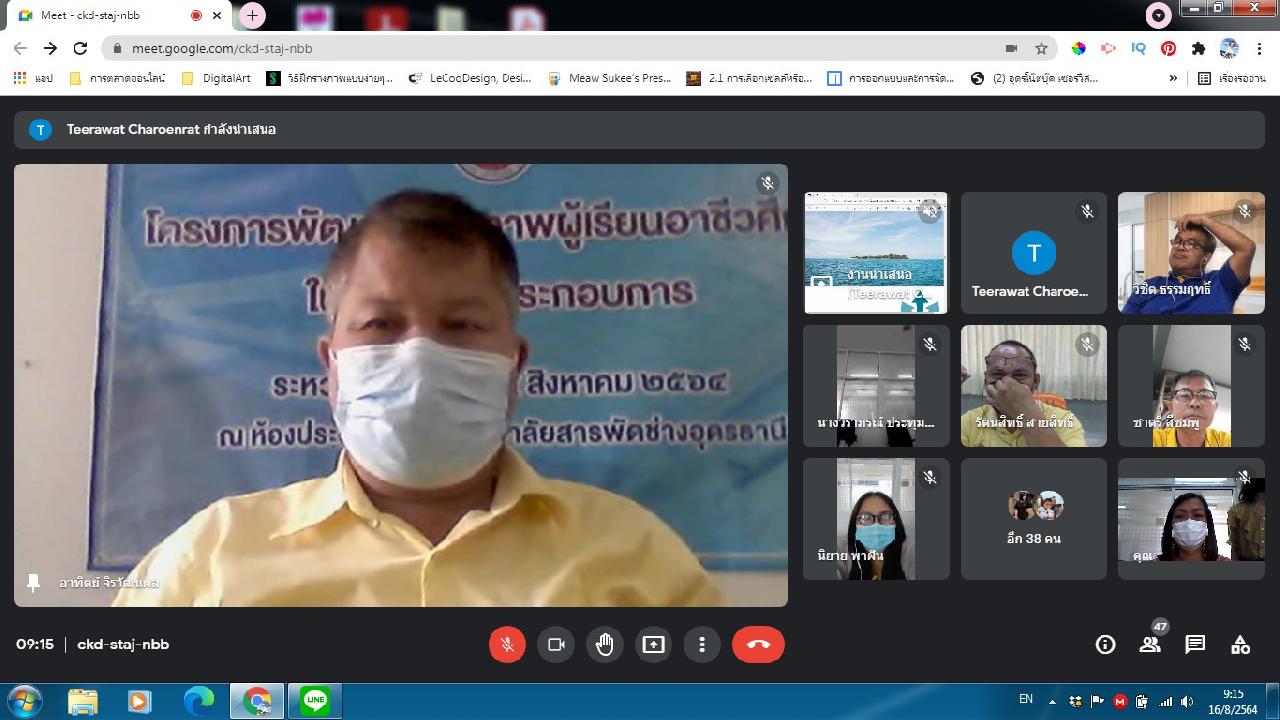Viewport: 1280px width, 720px height.
Task: Open the Chrome profile avatar
Action: pos(1228,48)
